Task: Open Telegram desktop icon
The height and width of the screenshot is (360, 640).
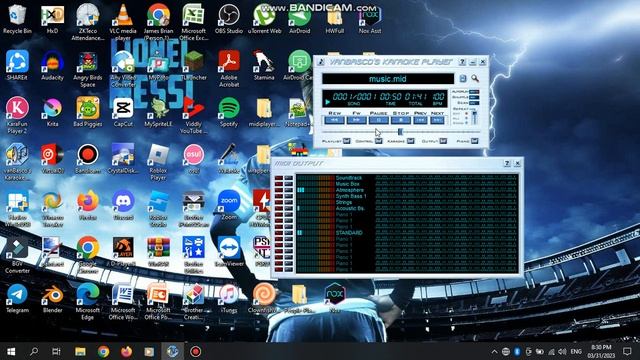Action: [17, 298]
